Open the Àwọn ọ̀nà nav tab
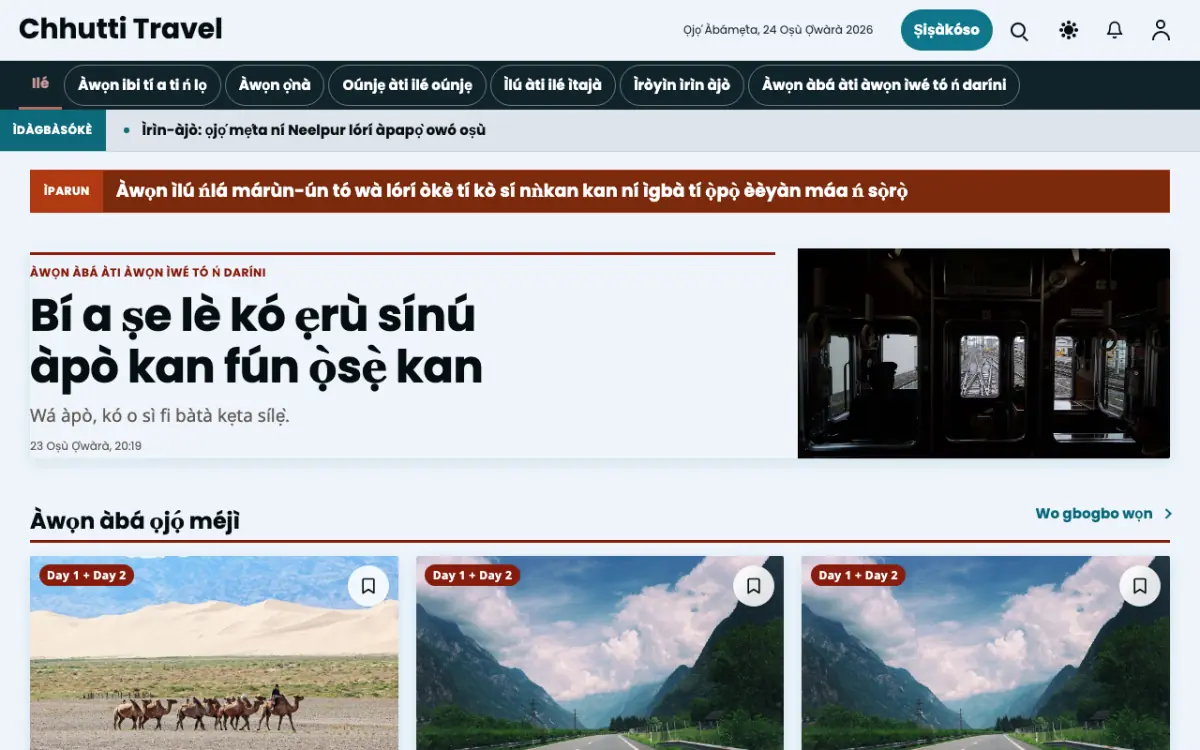 click(x=275, y=86)
